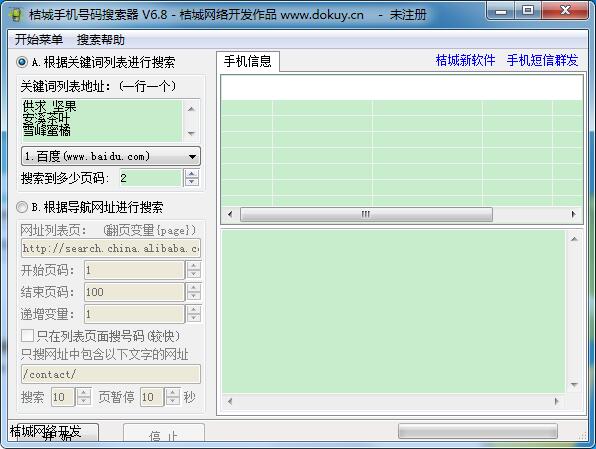The width and height of the screenshot is (596, 449).
Task: Click the lower log pane scroll down arrow
Action: point(574,386)
